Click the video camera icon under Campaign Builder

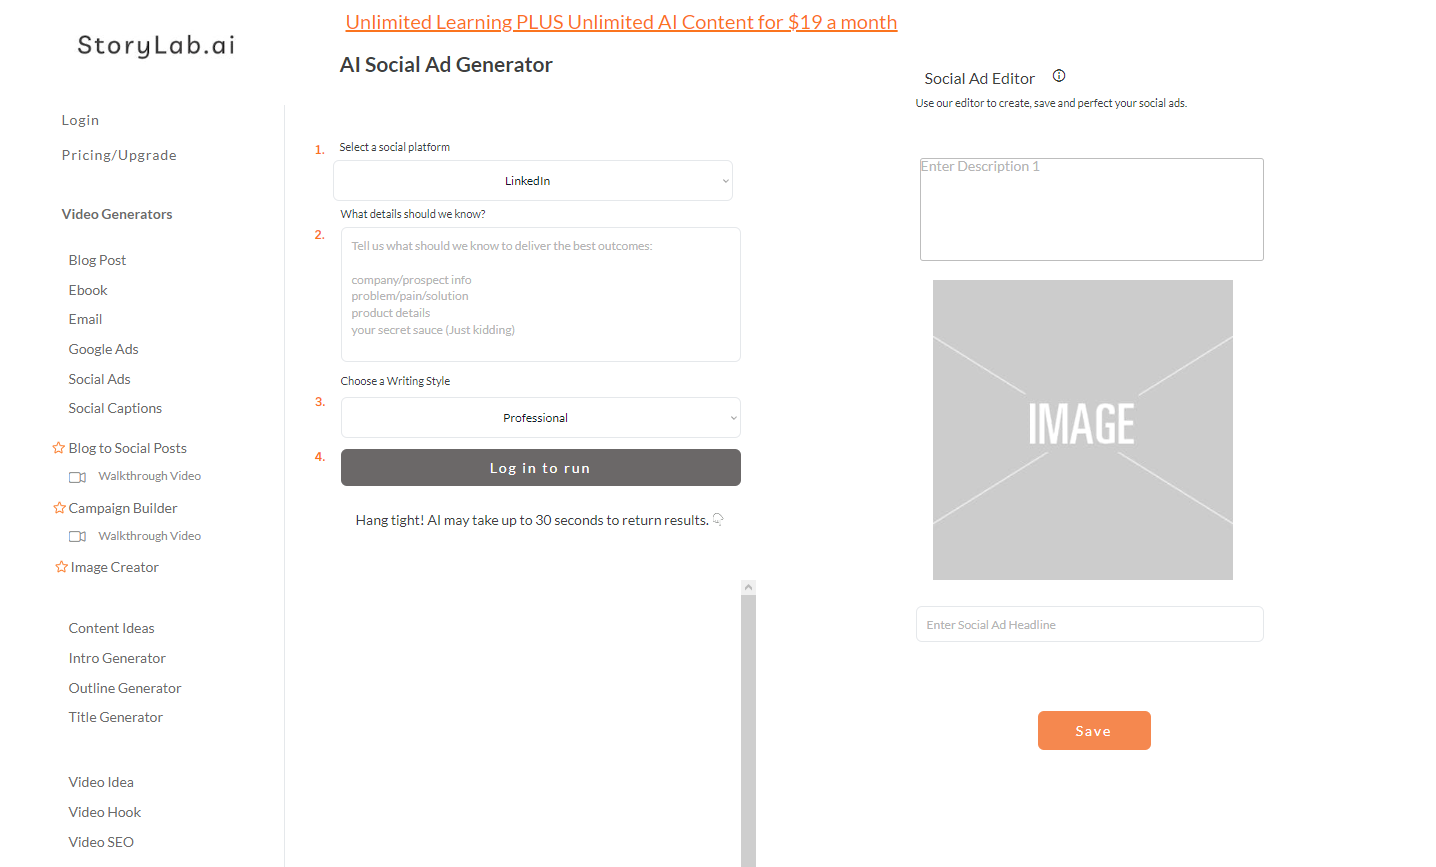[x=77, y=537]
